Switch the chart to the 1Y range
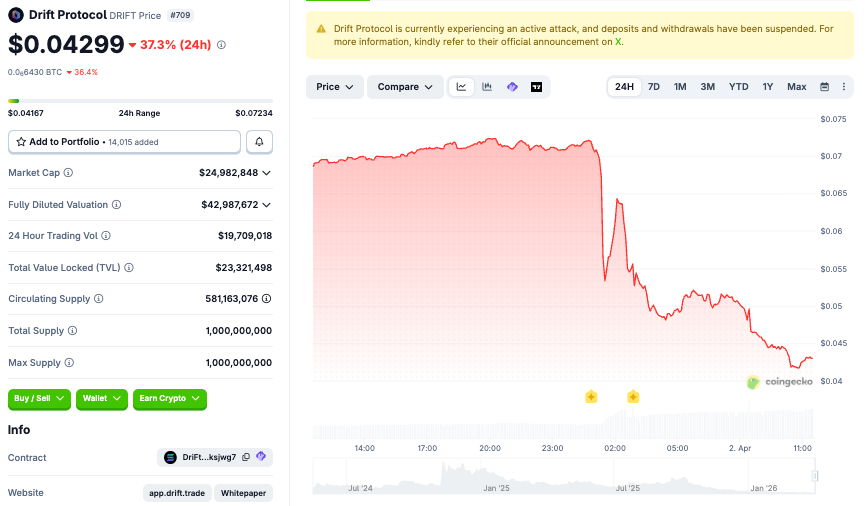 [768, 87]
